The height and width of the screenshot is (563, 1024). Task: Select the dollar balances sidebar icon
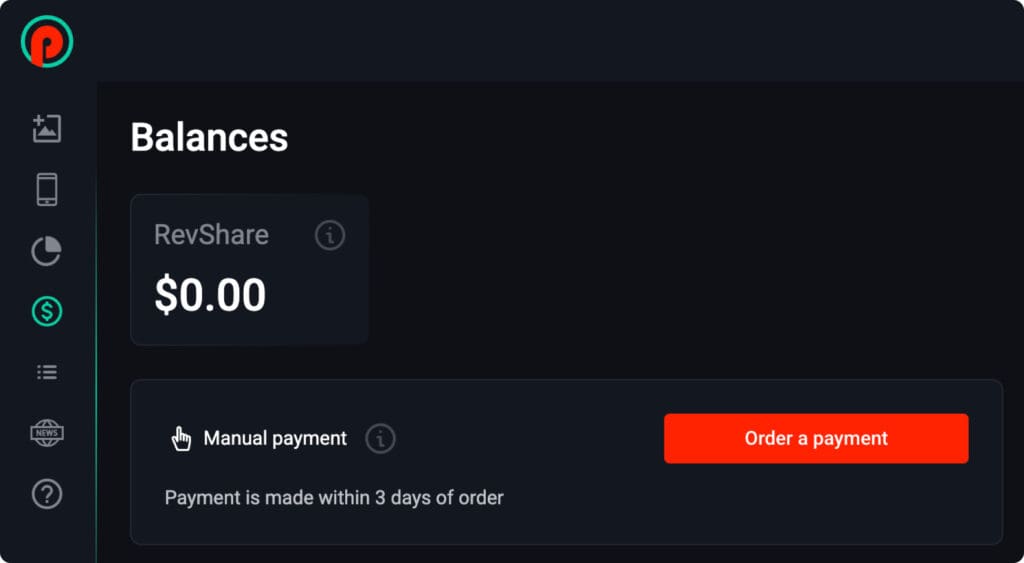click(47, 312)
